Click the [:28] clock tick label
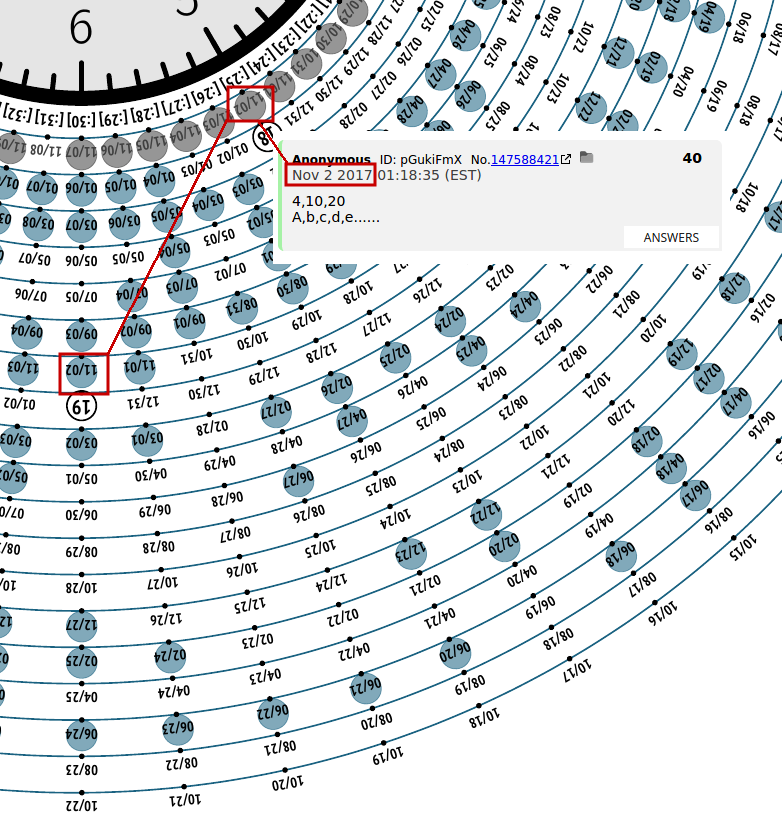 pos(144,114)
